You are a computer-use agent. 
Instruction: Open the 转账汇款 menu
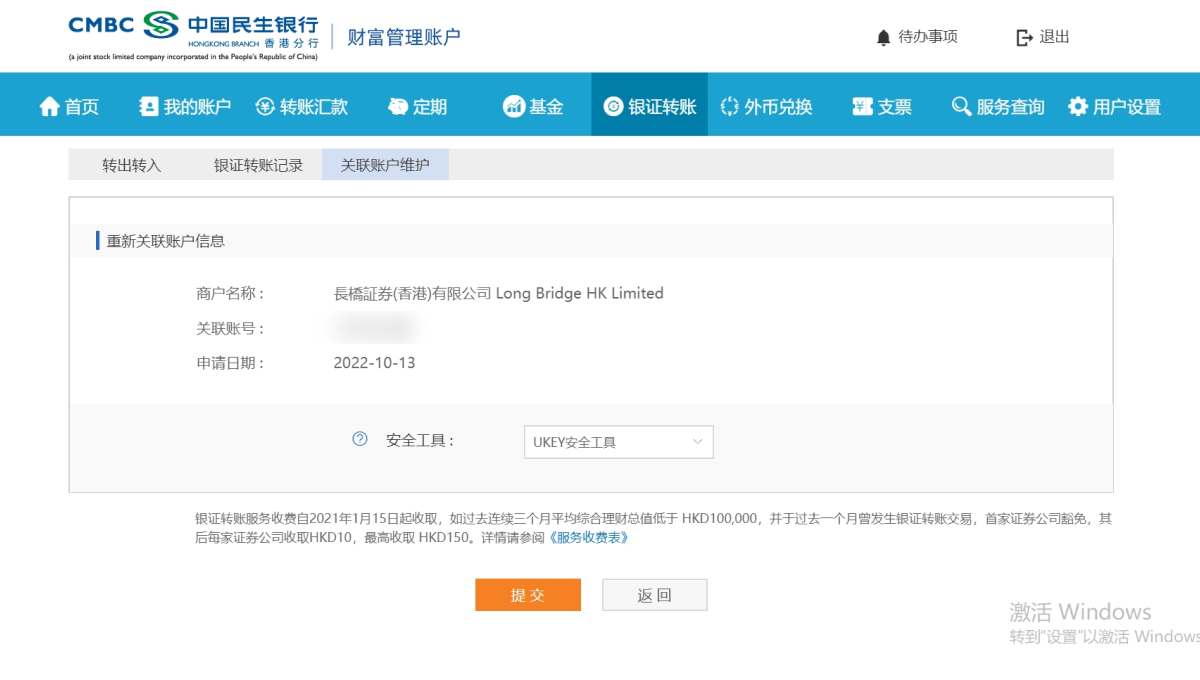(301, 106)
